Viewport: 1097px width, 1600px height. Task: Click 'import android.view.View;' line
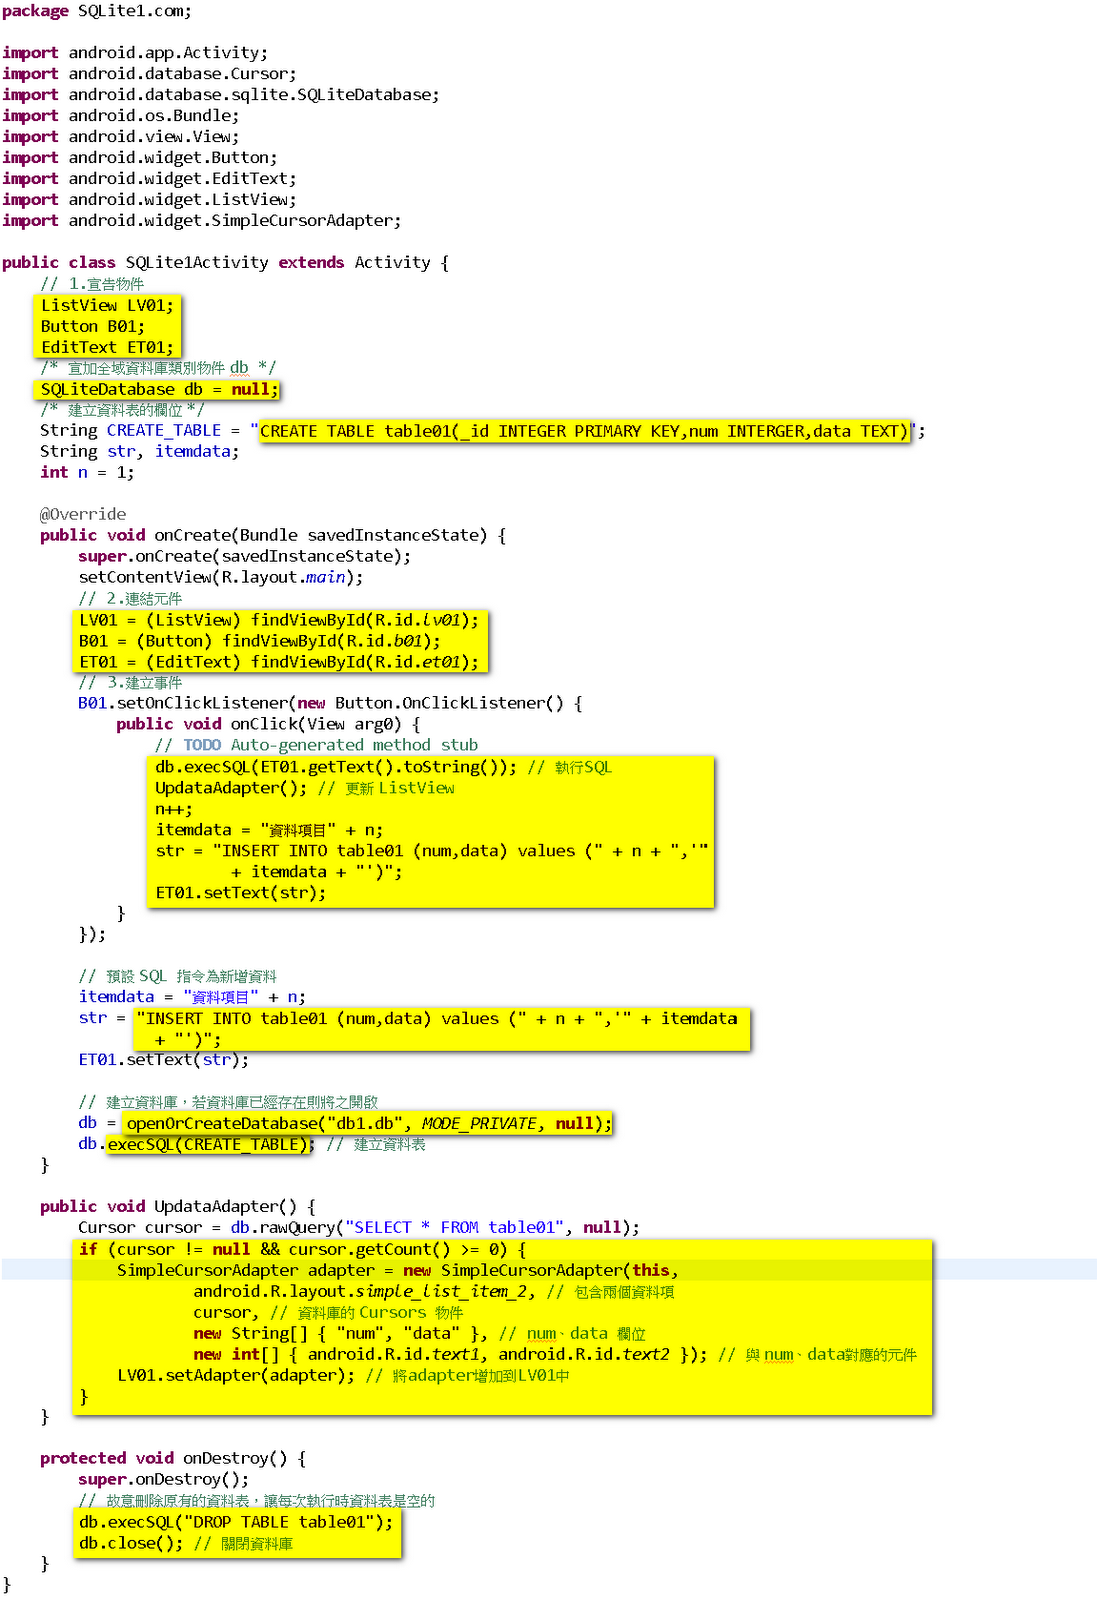click(x=121, y=137)
